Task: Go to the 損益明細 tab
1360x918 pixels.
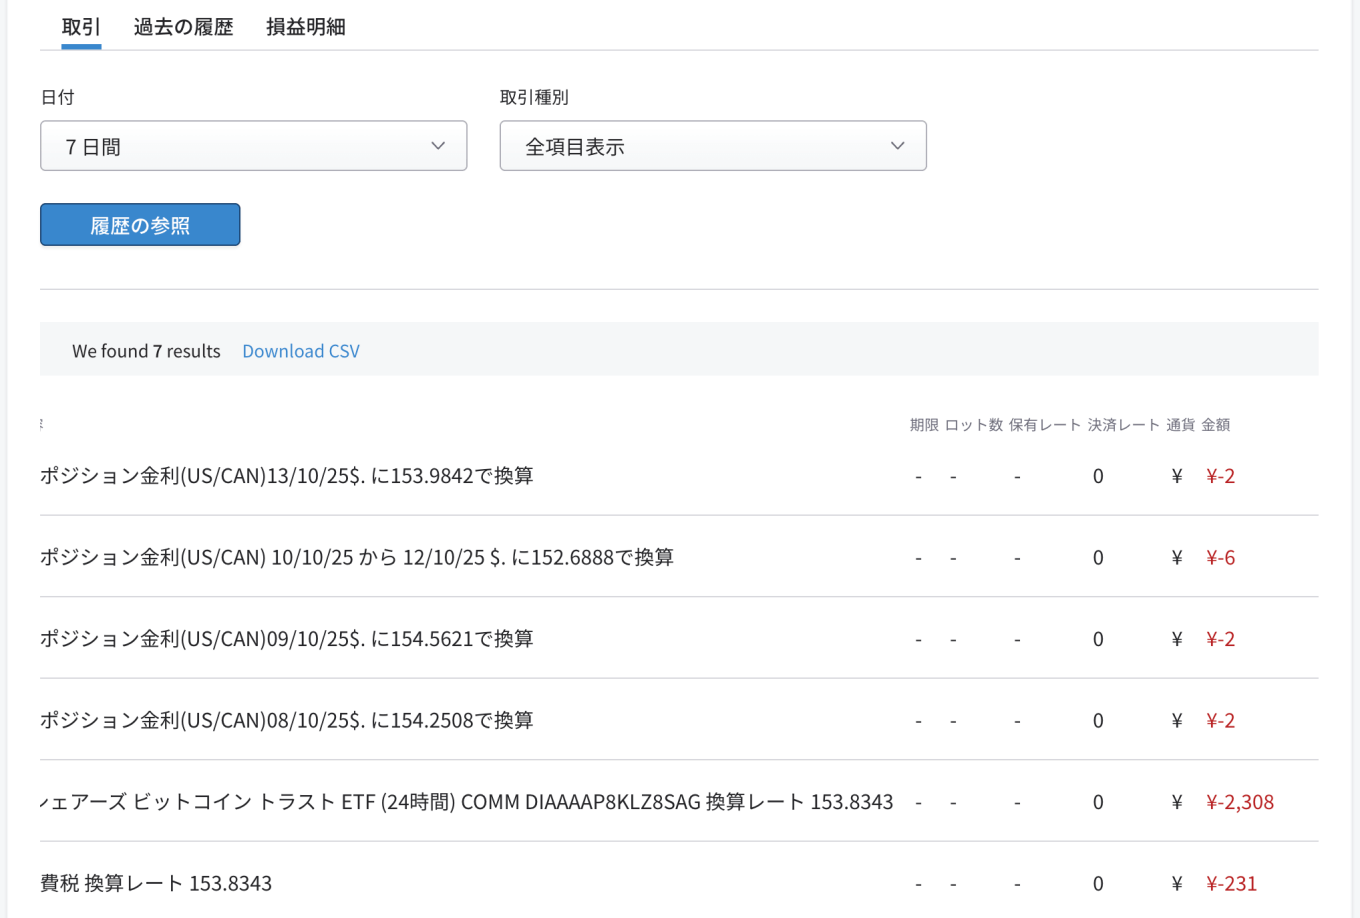Action: [306, 27]
